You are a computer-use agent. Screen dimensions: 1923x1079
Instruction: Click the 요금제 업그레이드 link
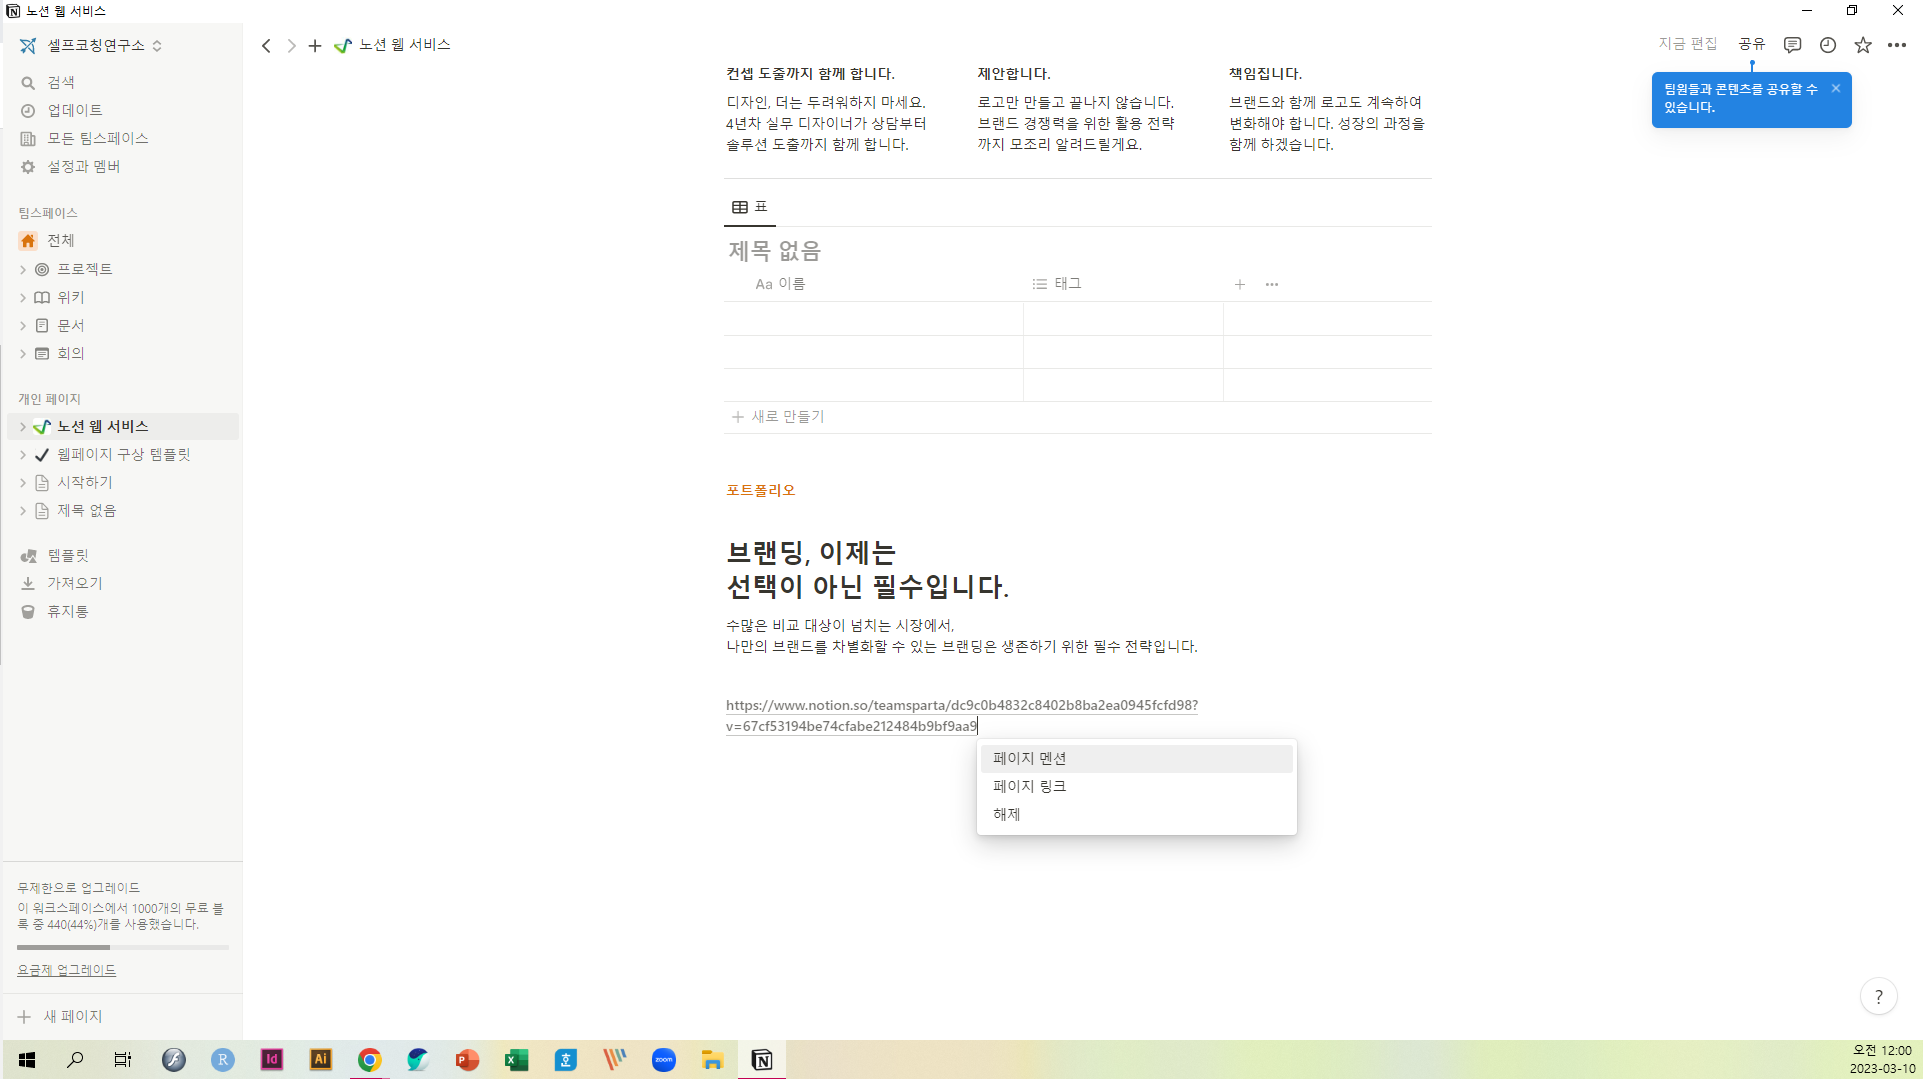[66, 970]
